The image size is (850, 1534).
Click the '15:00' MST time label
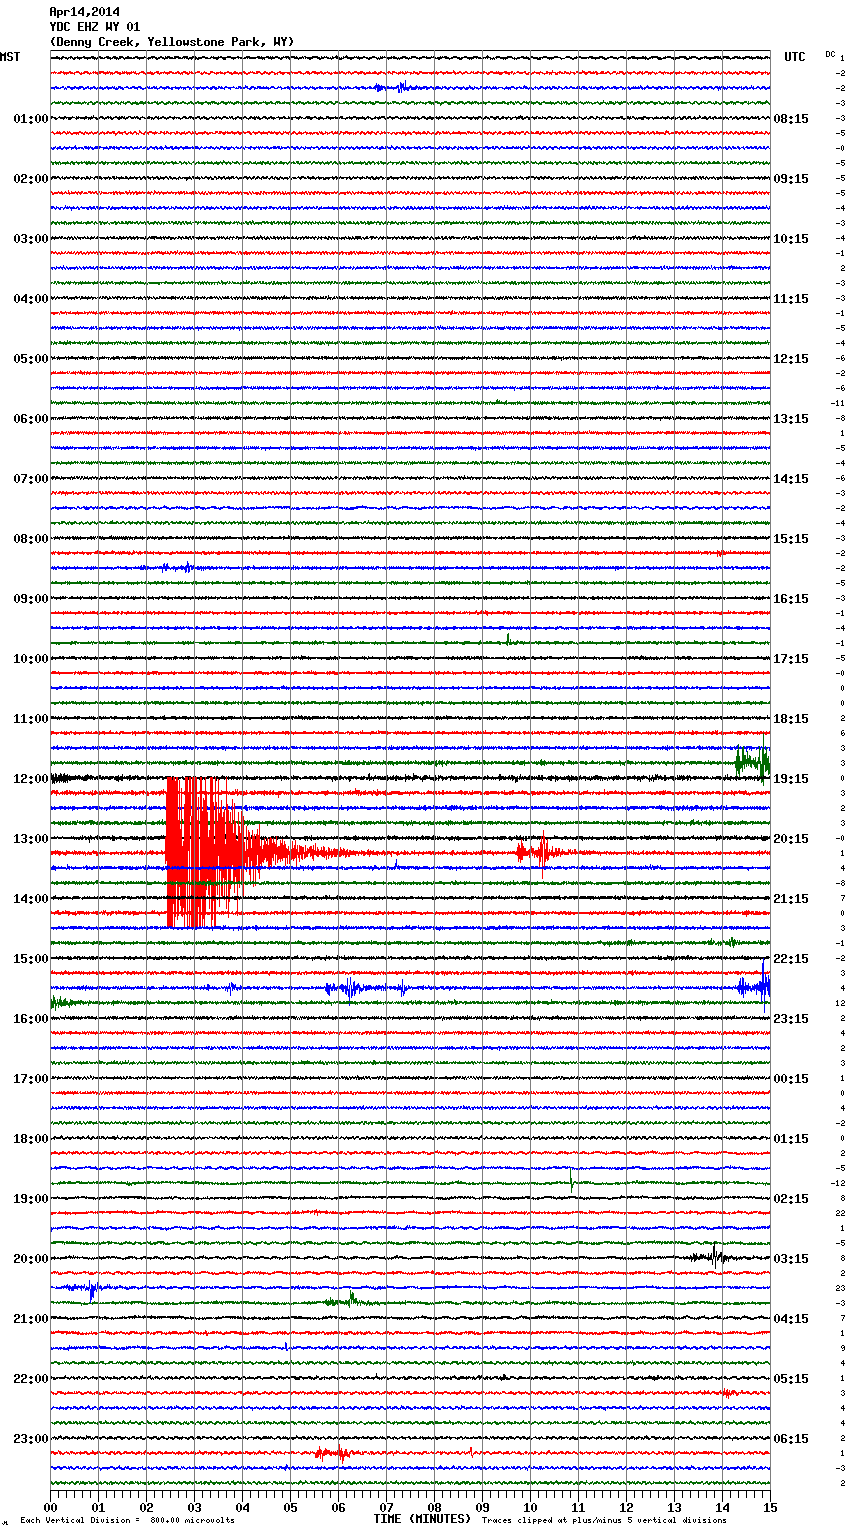30,959
